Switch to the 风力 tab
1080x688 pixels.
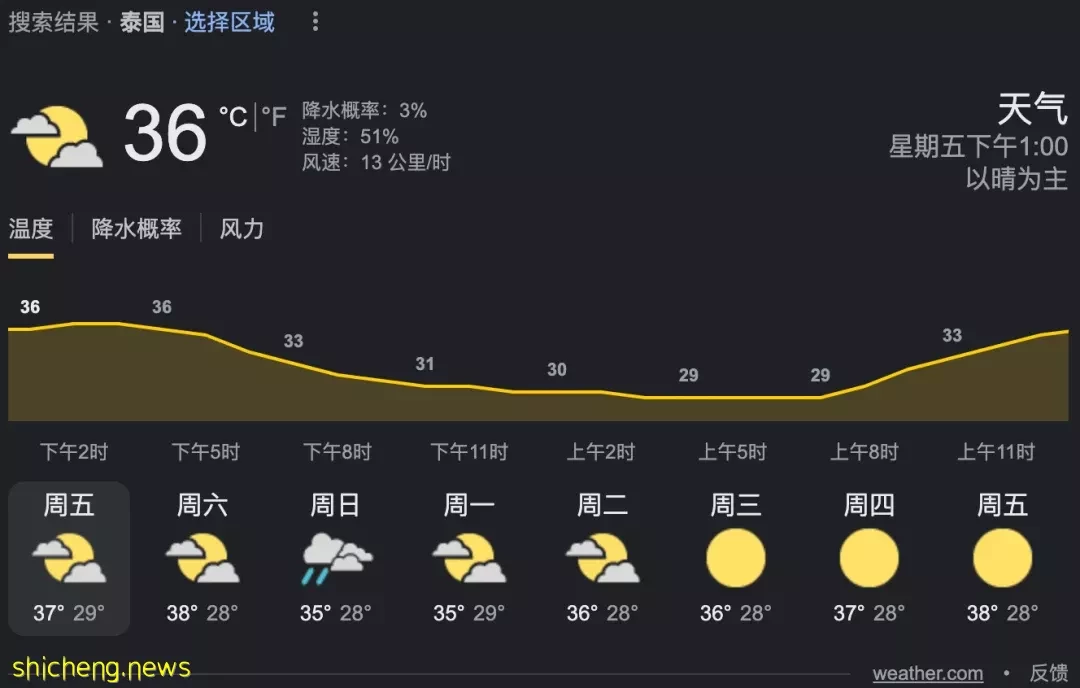[242, 229]
